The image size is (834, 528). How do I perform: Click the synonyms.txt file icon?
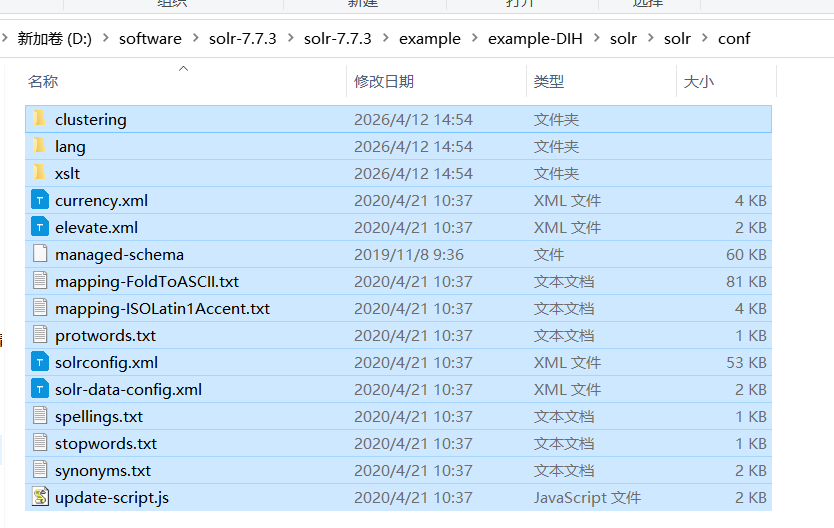click(40, 470)
